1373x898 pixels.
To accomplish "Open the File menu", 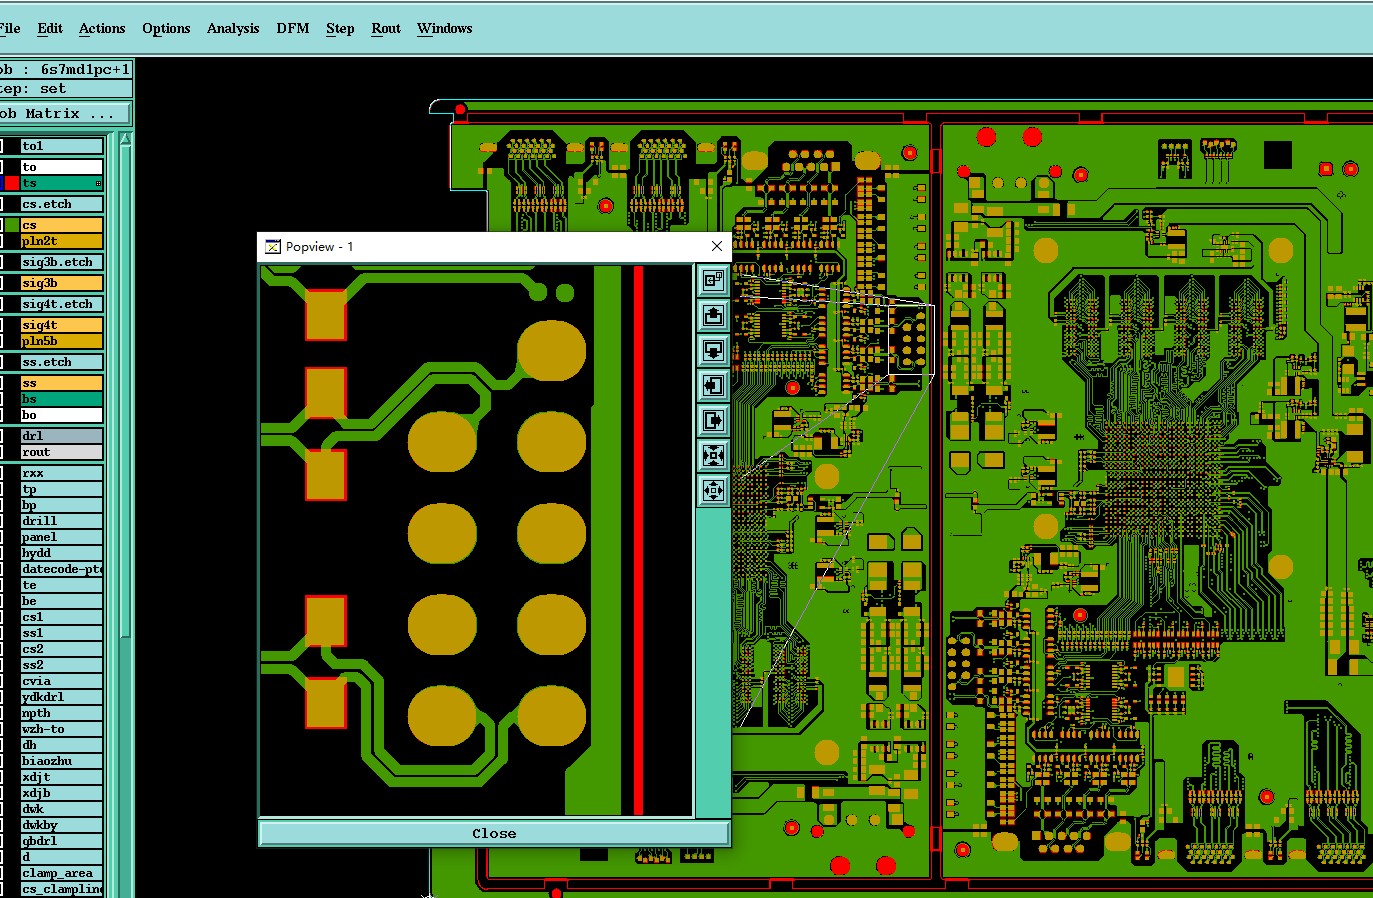I will pyautogui.click(x=10, y=28).
